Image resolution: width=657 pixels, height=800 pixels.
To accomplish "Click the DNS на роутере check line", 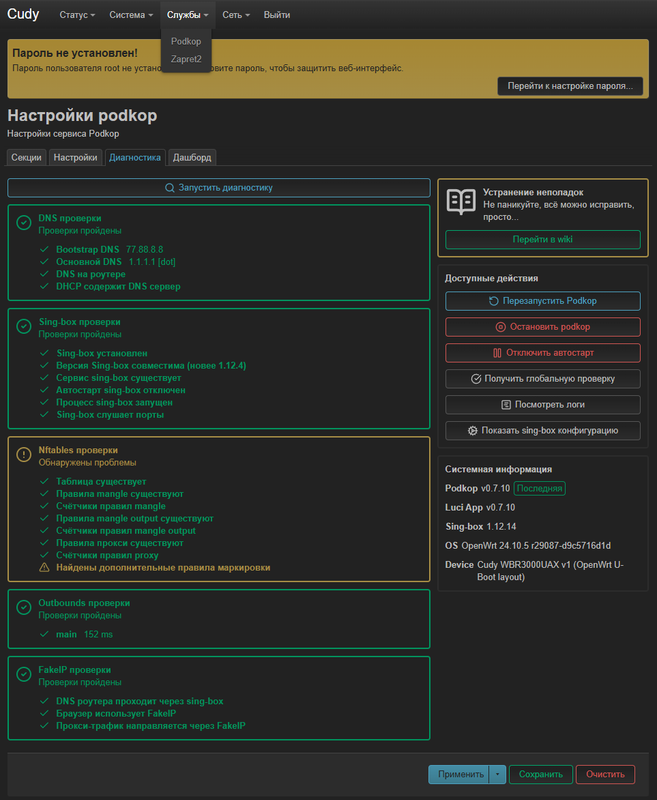I will point(91,274).
